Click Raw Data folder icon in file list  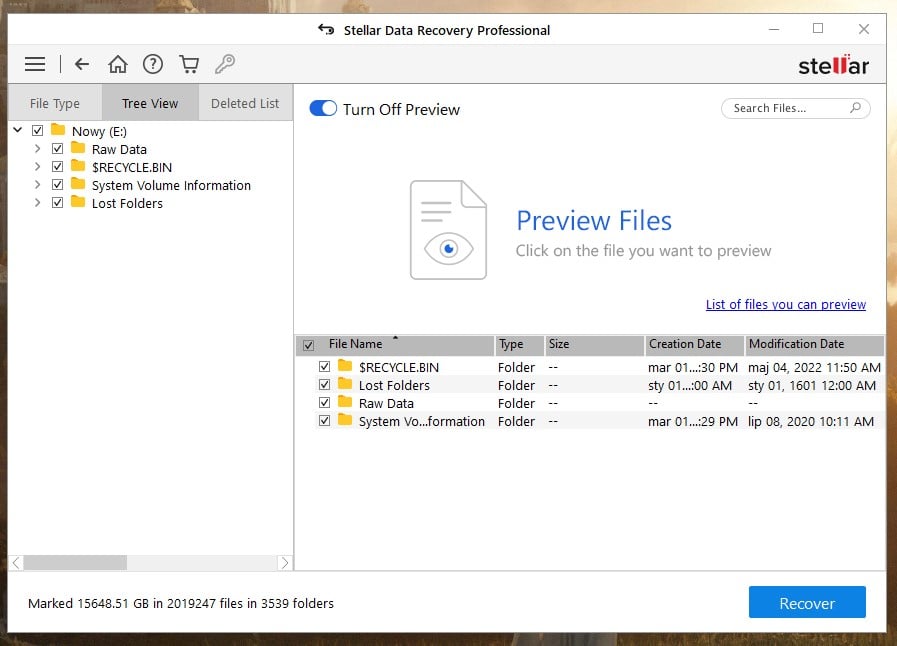(345, 402)
